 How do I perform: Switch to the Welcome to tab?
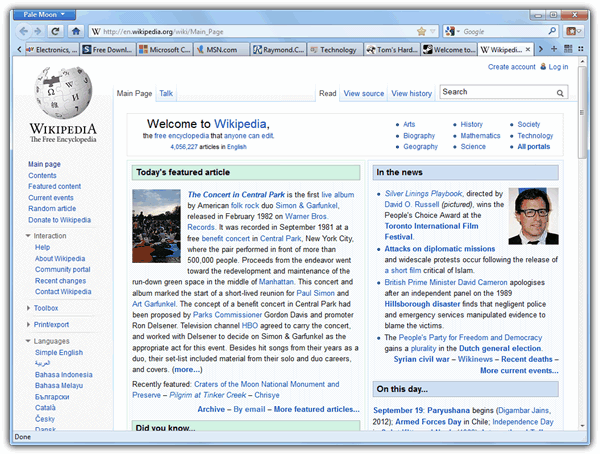coord(449,50)
